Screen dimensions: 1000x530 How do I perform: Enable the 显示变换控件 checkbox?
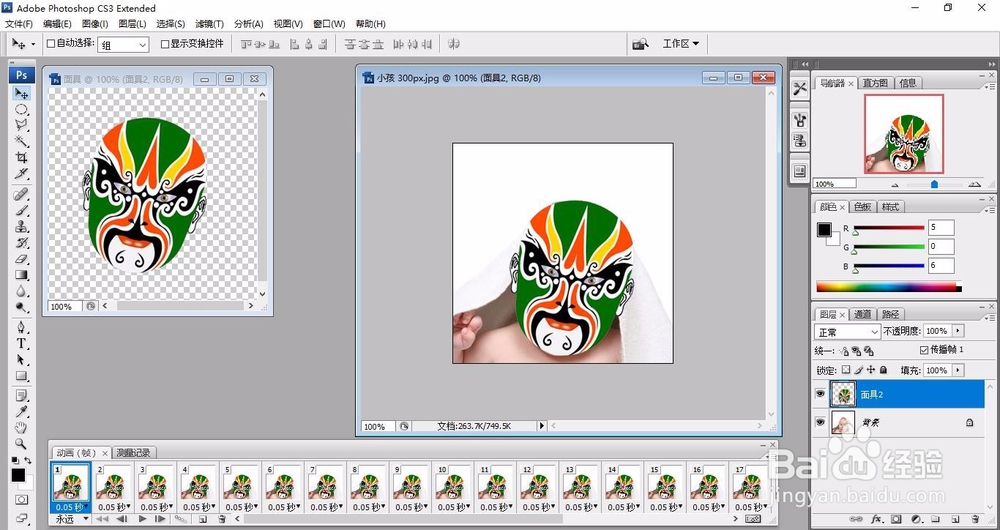[x=165, y=44]
